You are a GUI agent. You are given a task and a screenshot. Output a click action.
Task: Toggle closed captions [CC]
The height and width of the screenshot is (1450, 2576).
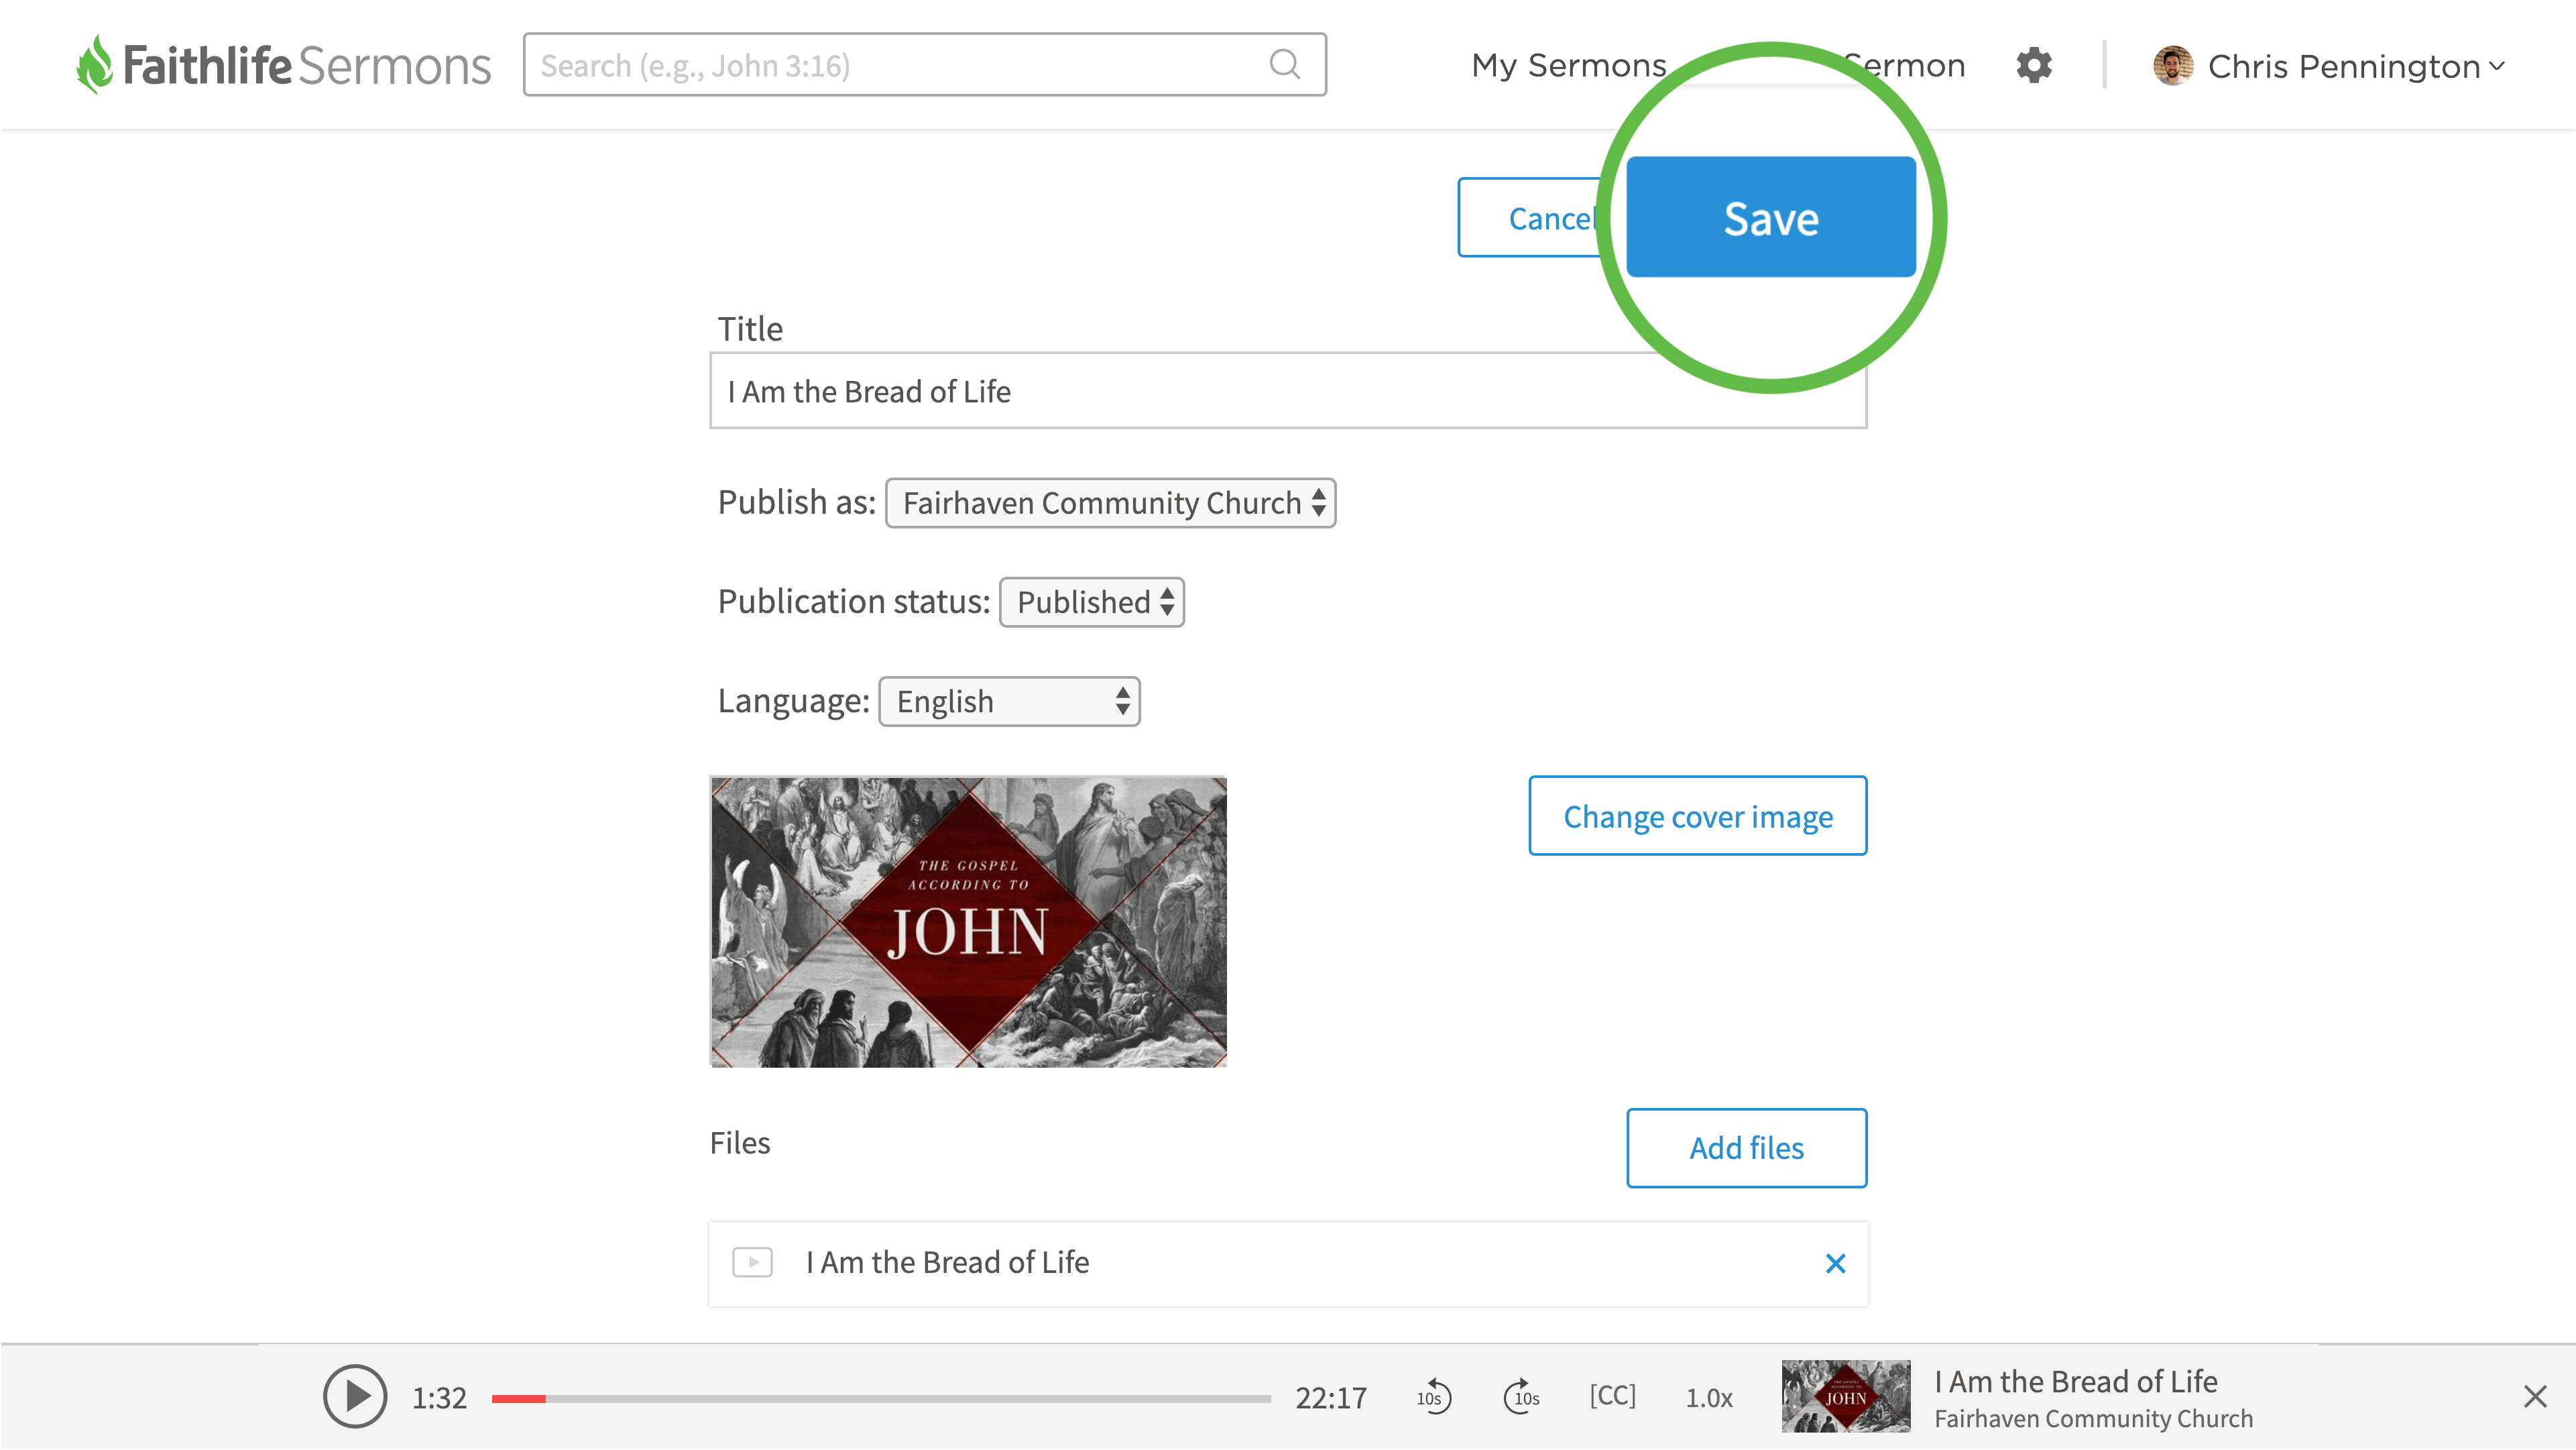pos(1612,1396)
